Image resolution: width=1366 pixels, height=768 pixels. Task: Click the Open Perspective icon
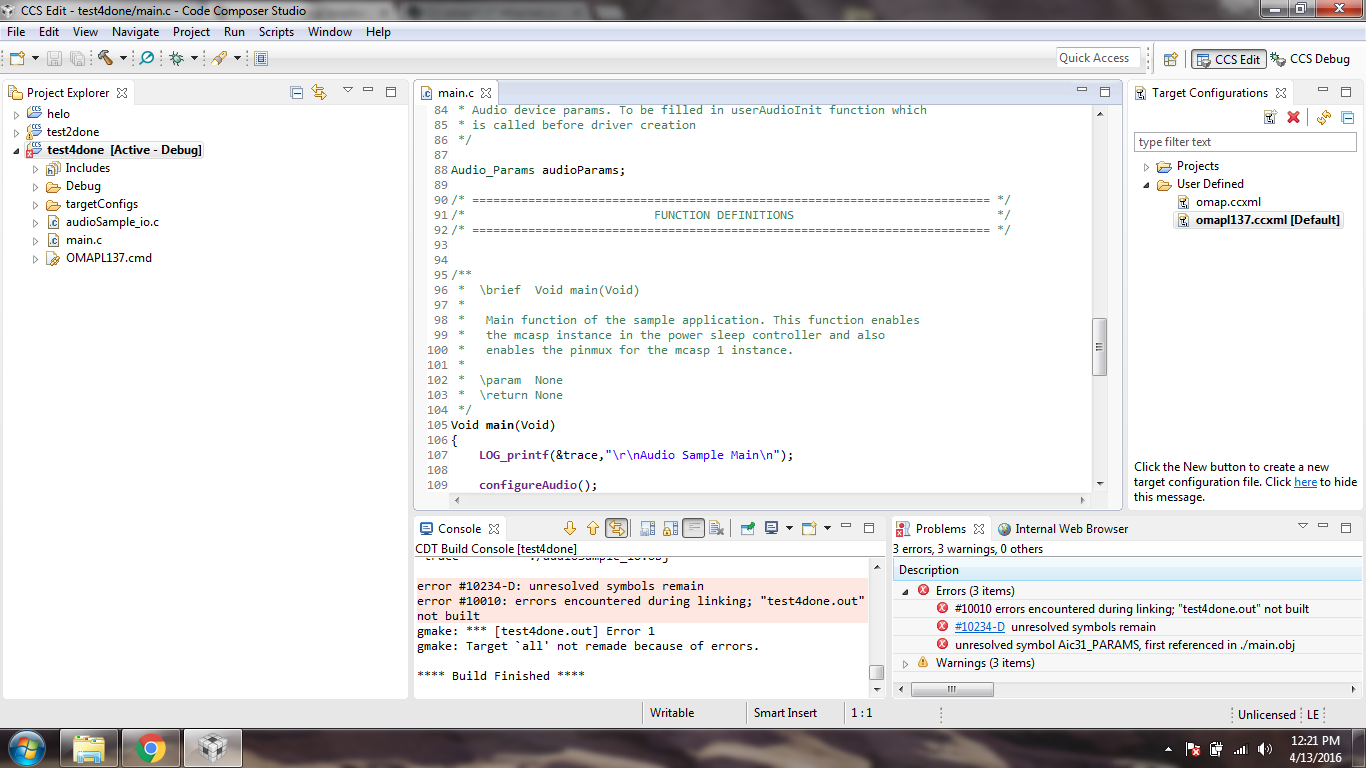click(1170, 59)
